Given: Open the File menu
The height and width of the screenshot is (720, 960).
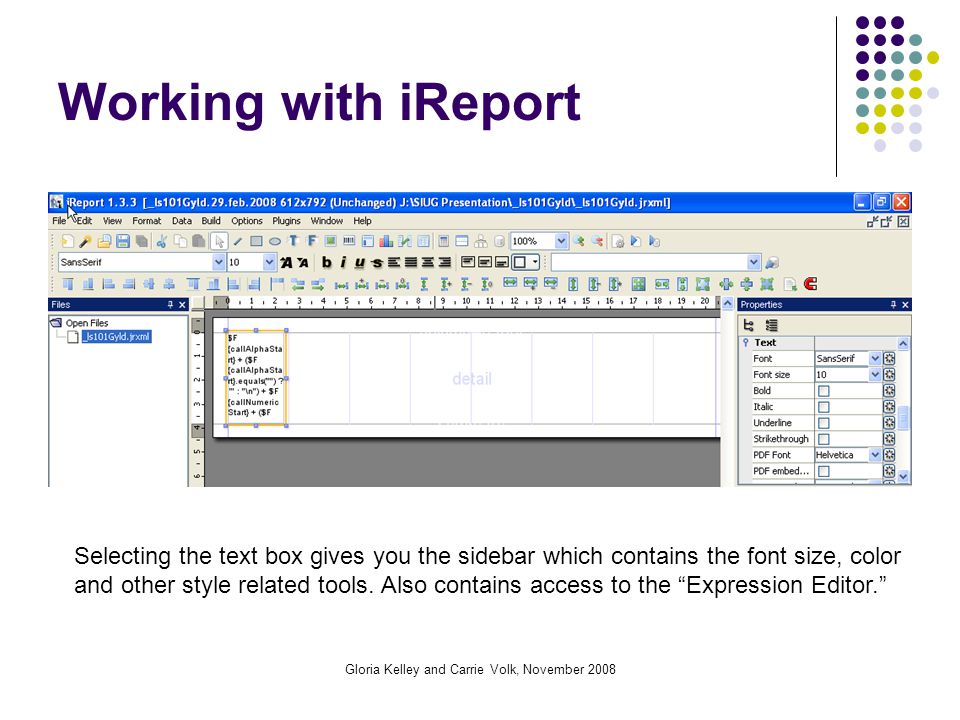Looking at the screenshot, I should pyautogui.click(x=59, y=221).
